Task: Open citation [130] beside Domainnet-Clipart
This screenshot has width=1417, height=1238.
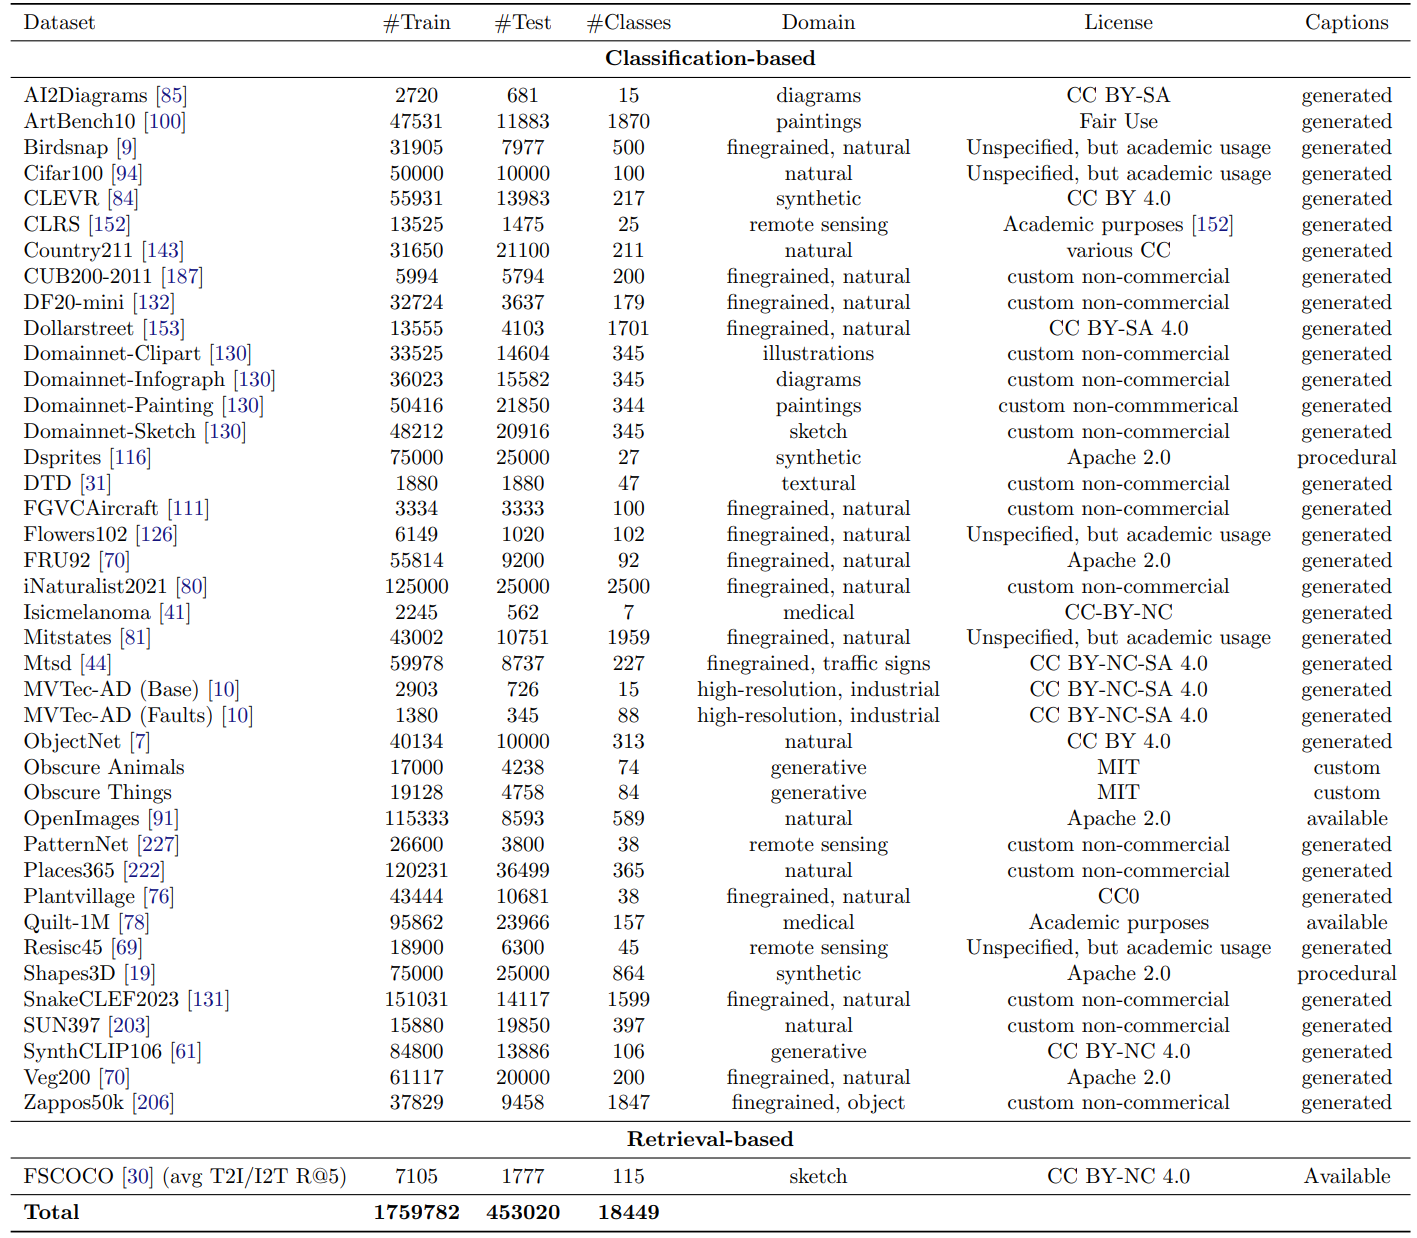Action: click(x=230, y=353)
